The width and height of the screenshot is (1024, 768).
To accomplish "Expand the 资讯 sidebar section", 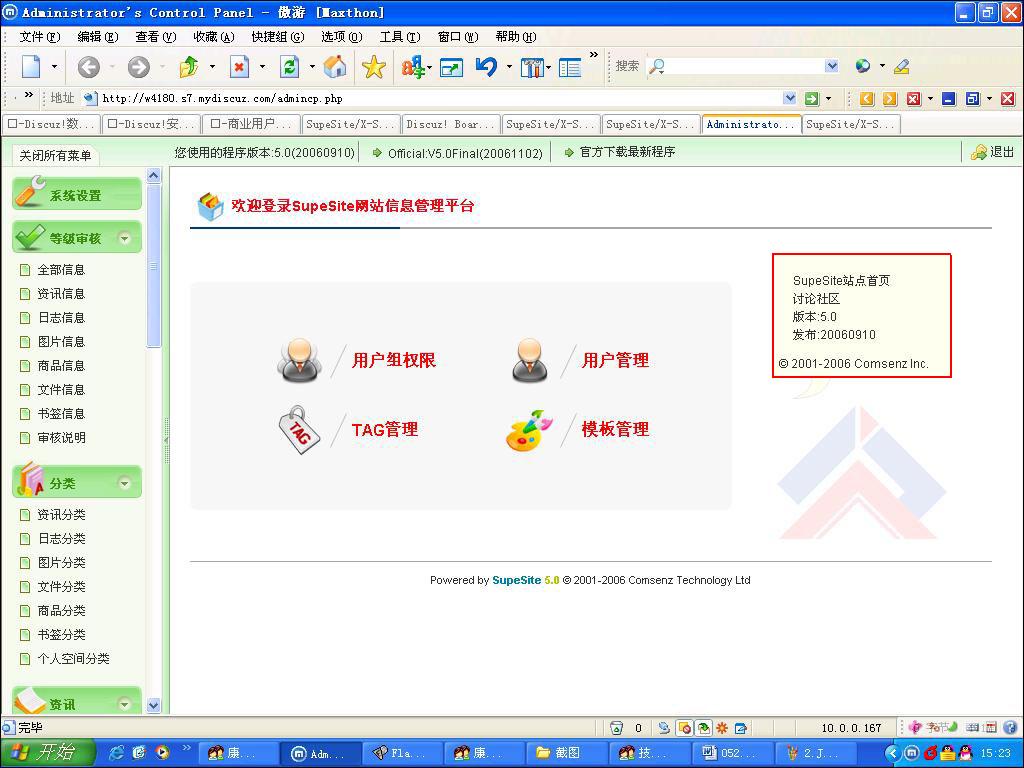I will 124,704.
